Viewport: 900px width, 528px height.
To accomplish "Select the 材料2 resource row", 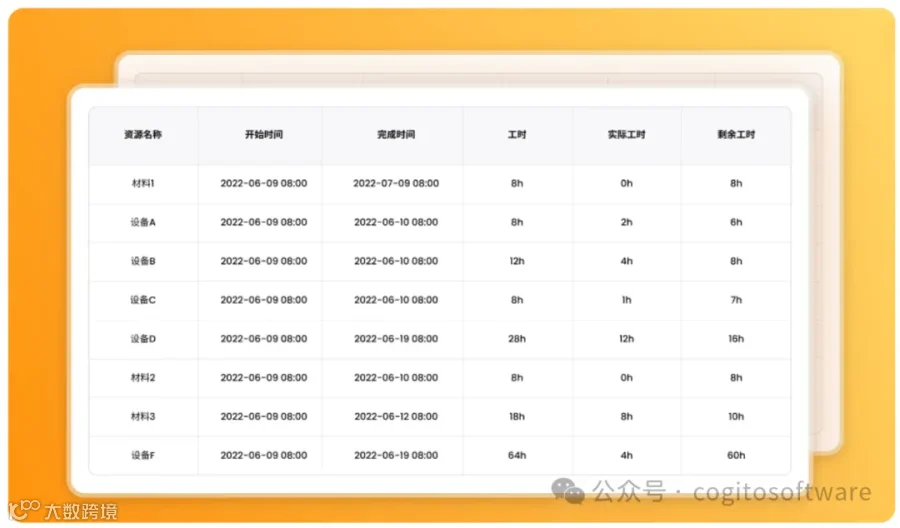I will click(440, 378).
